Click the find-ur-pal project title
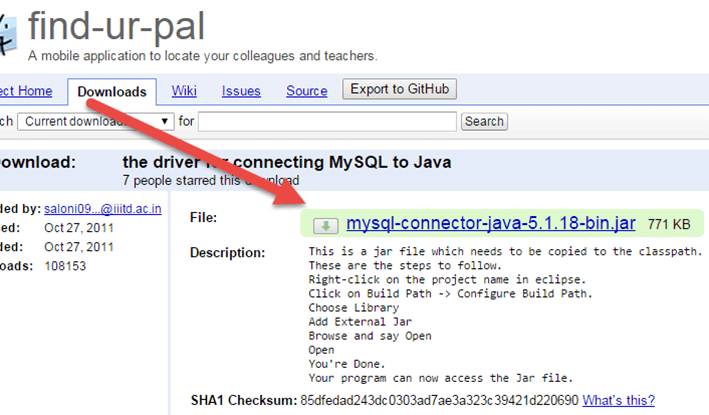 [x=138, y=26]
